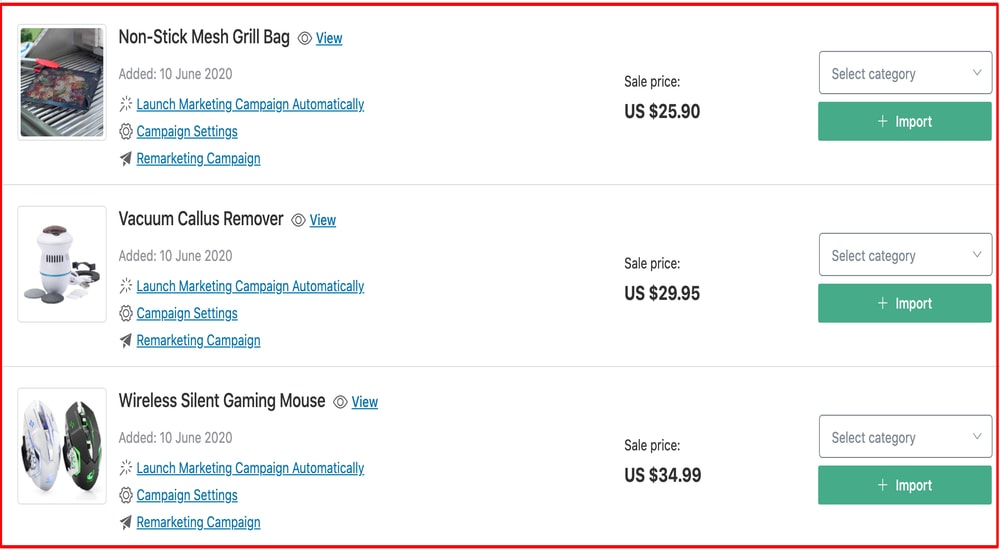
Task: Click paper-plane icon for Grill Bag remarketing
Action: pos(126,159)
